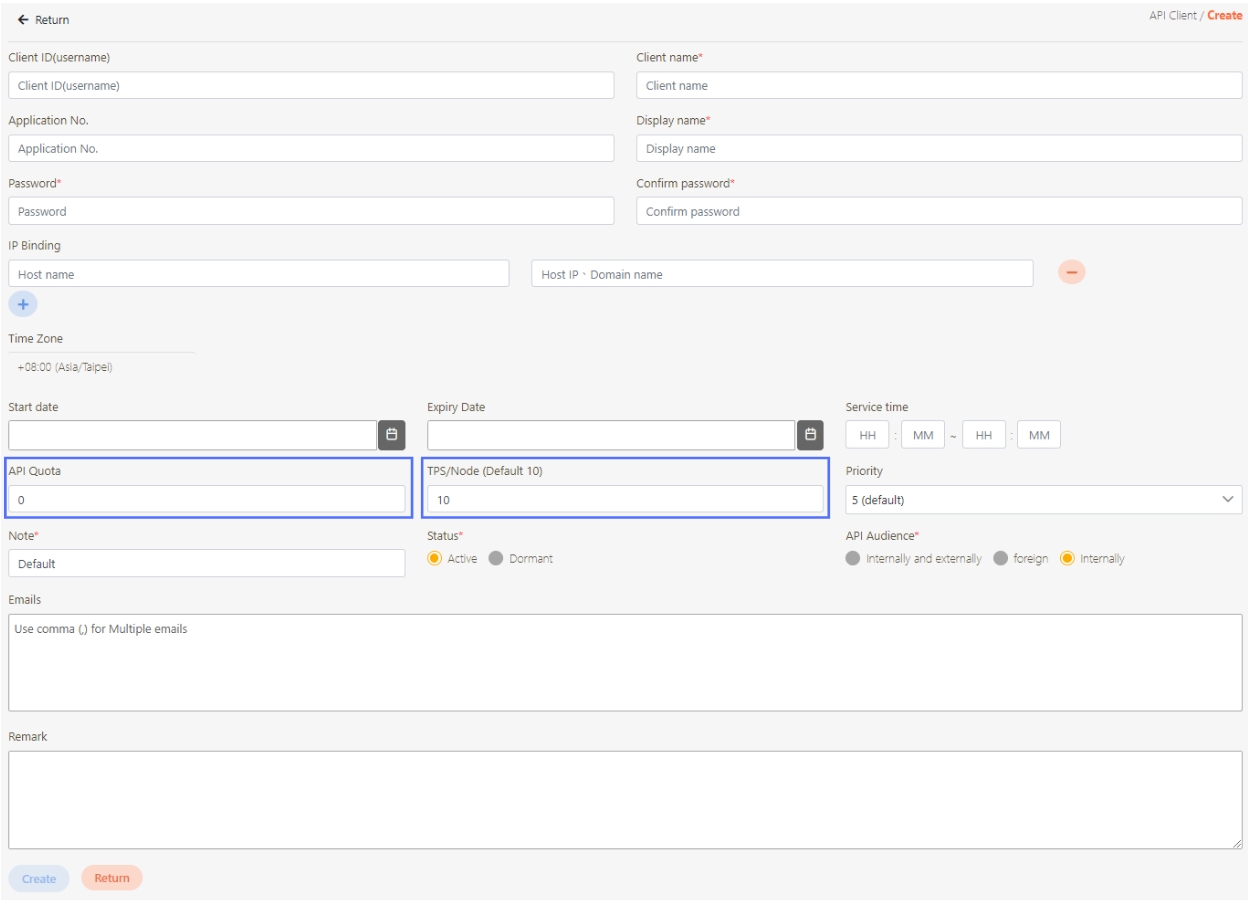The width and height of the screenshot is (1248, 904).
Task: Click the Host IP, Domain name field
Action: tap(782, 274)
